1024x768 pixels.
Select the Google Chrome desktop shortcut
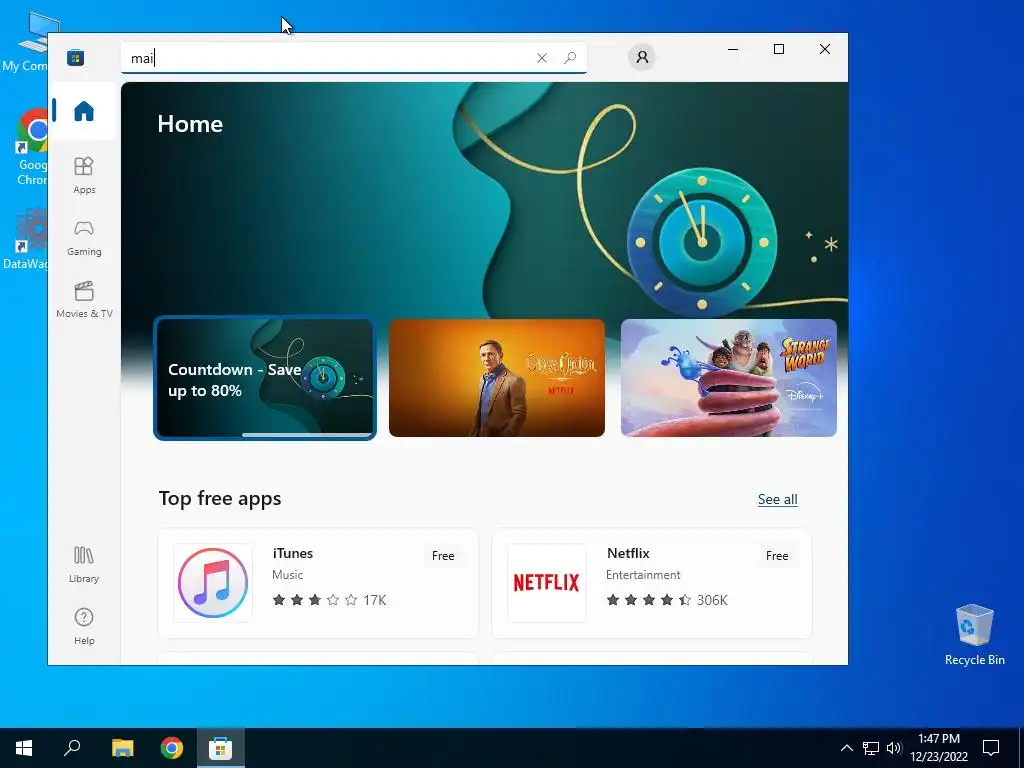tap(33, 147)
